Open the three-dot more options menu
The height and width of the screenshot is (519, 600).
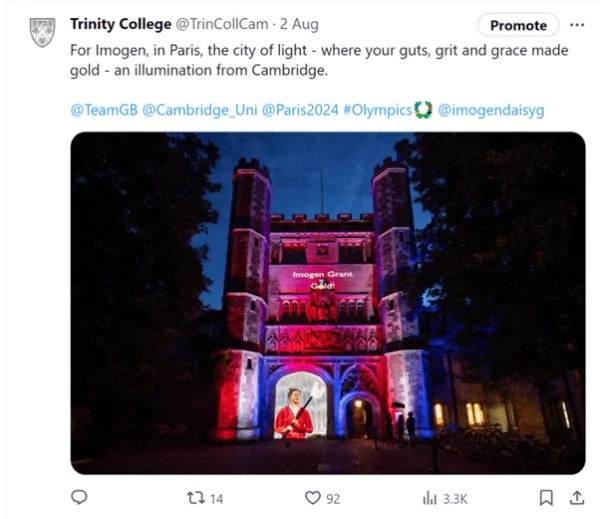point(577,25)
